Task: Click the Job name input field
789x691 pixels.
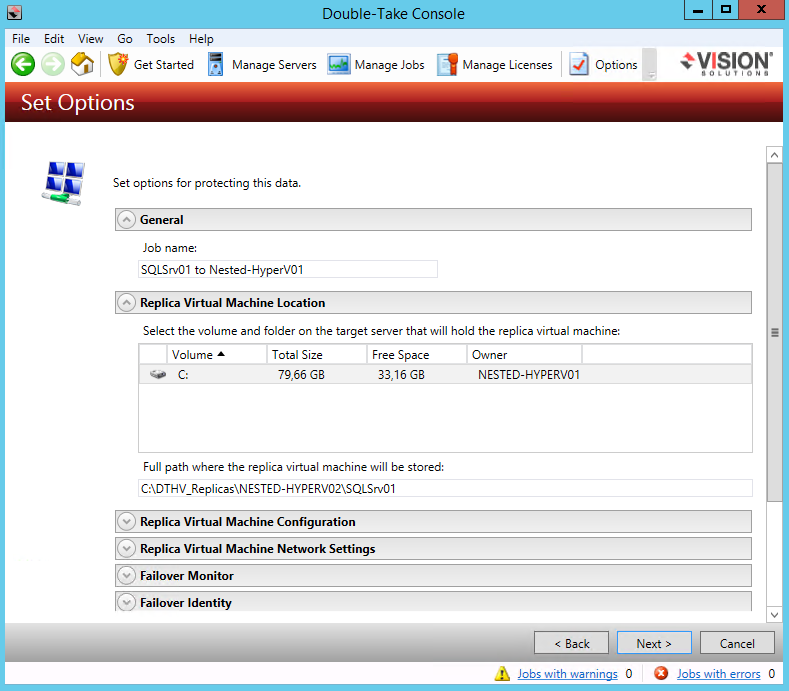Action: (x=288, y=269)
